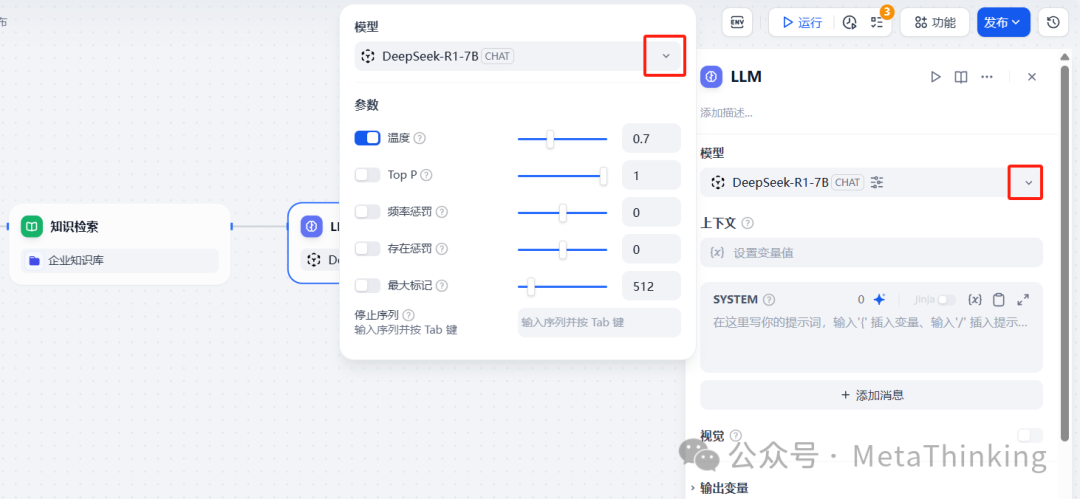Click the Top P value field 1

(651, 176)
